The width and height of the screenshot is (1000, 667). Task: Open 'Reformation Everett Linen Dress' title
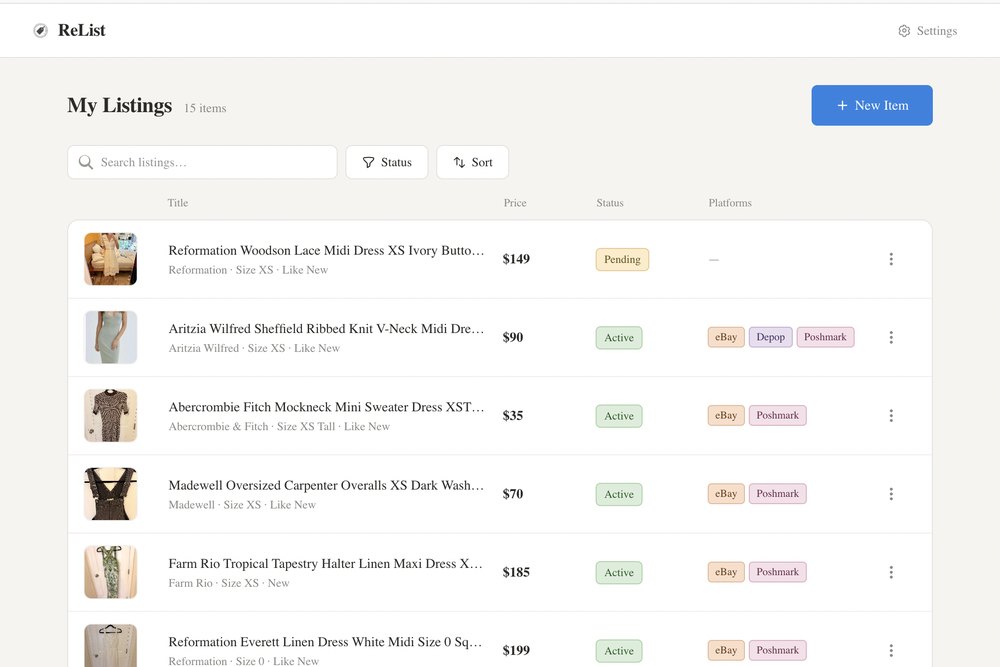[x=325, y=642]
